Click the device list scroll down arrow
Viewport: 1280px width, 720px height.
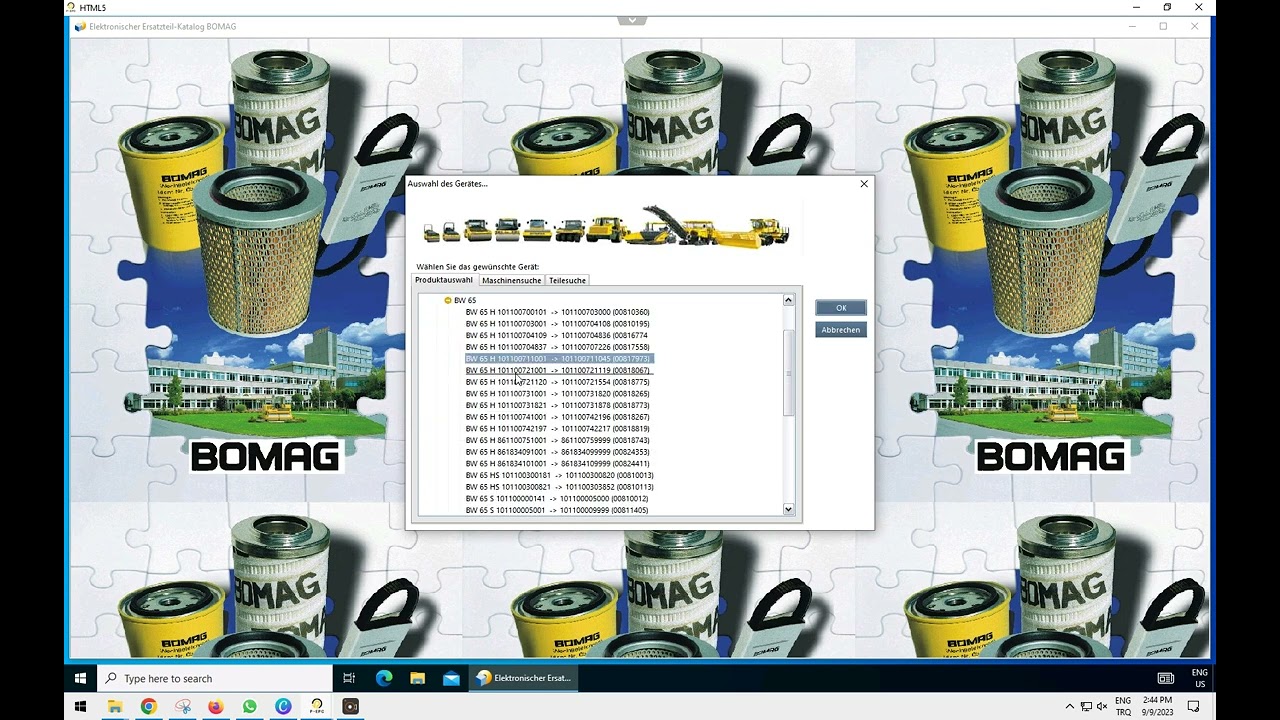[x=788, y=510]
